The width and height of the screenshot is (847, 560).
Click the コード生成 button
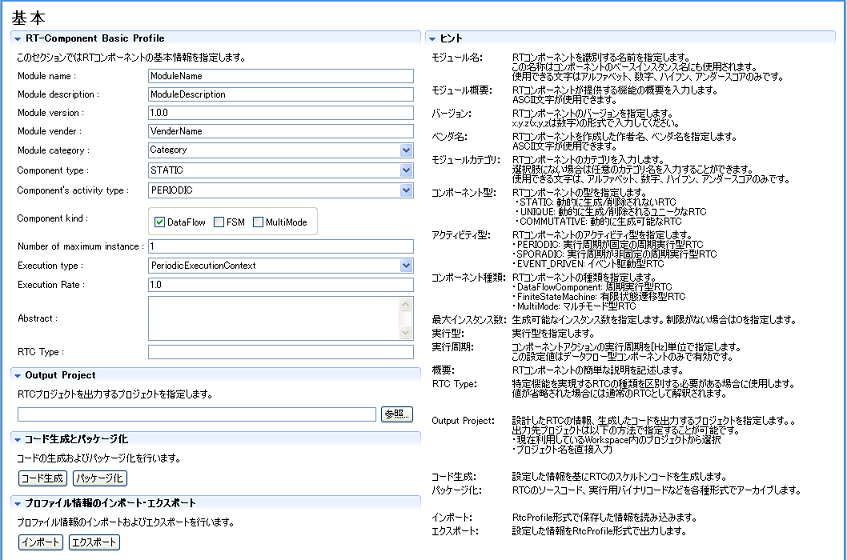coord(42,478)
